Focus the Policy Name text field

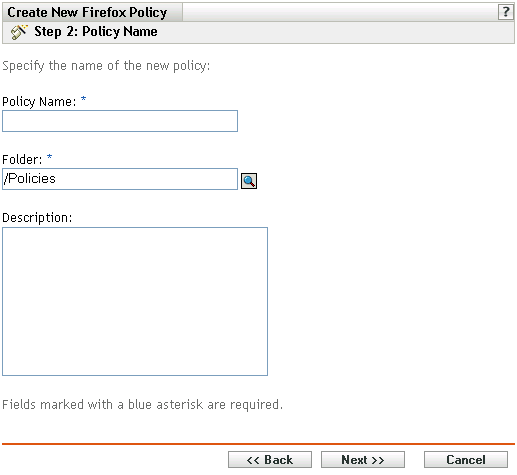point(120,121)
